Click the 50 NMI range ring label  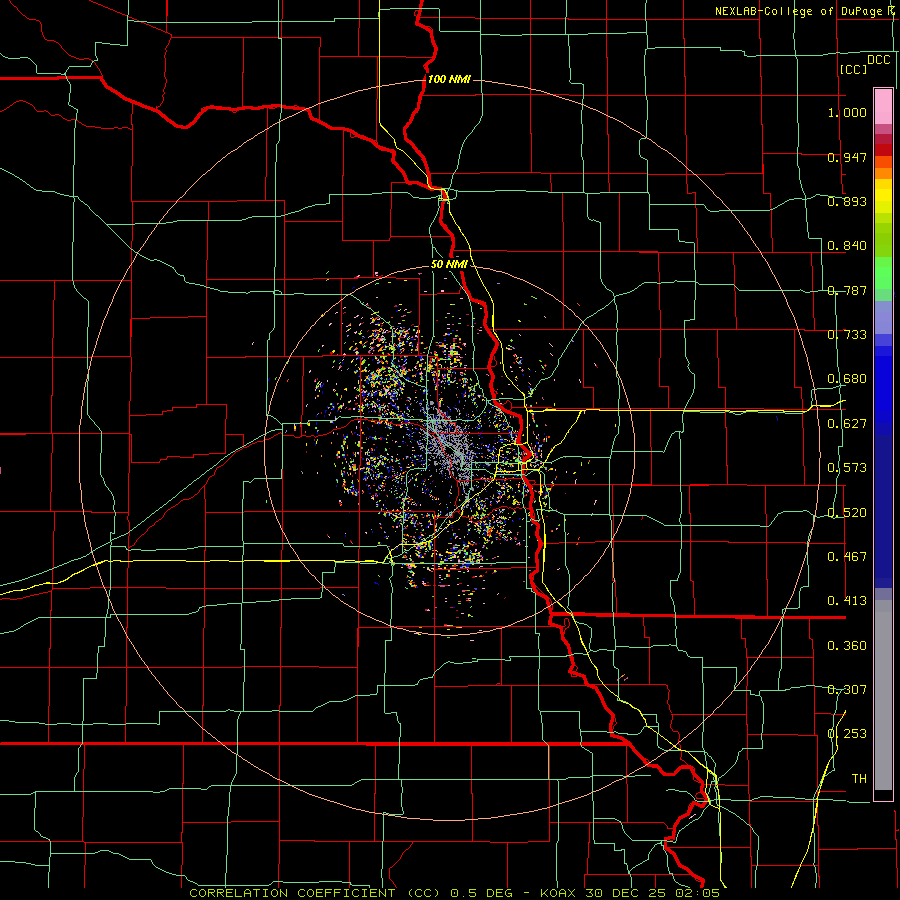coord(449,264)
